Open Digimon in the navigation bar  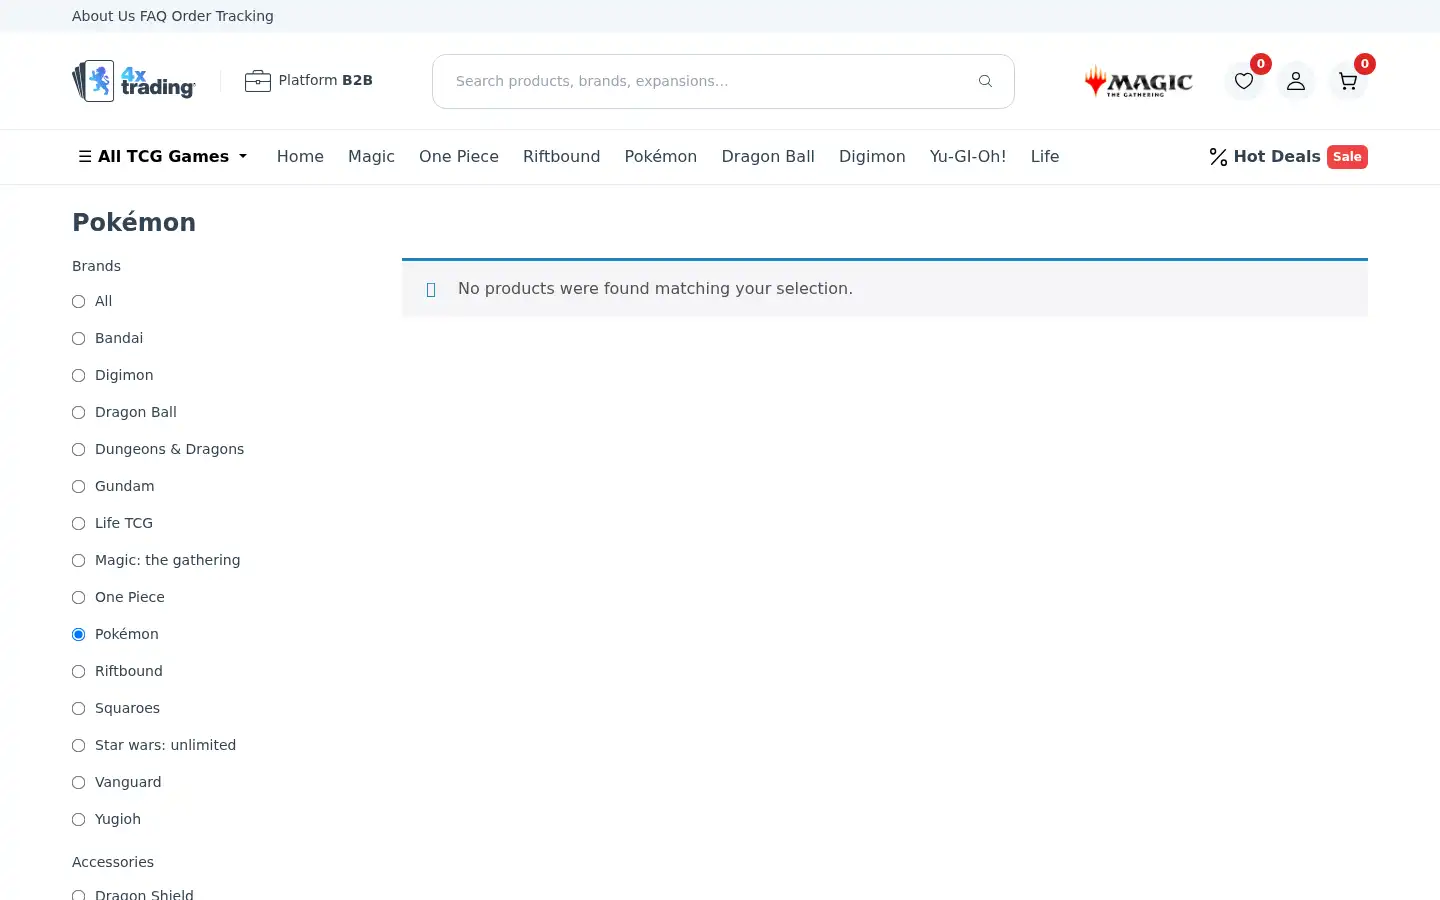pyautogui.click(x=872, y=157)
